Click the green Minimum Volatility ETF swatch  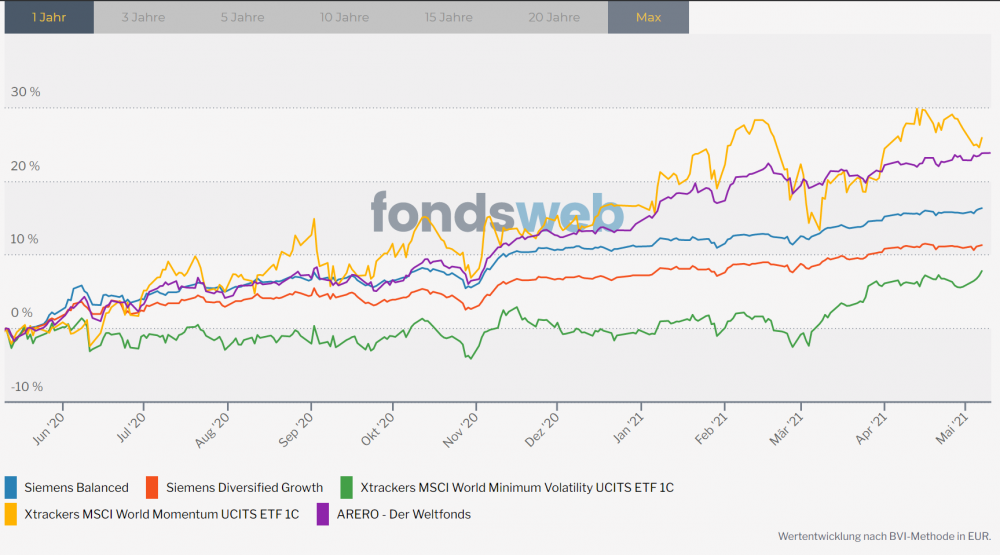(347, 488)
